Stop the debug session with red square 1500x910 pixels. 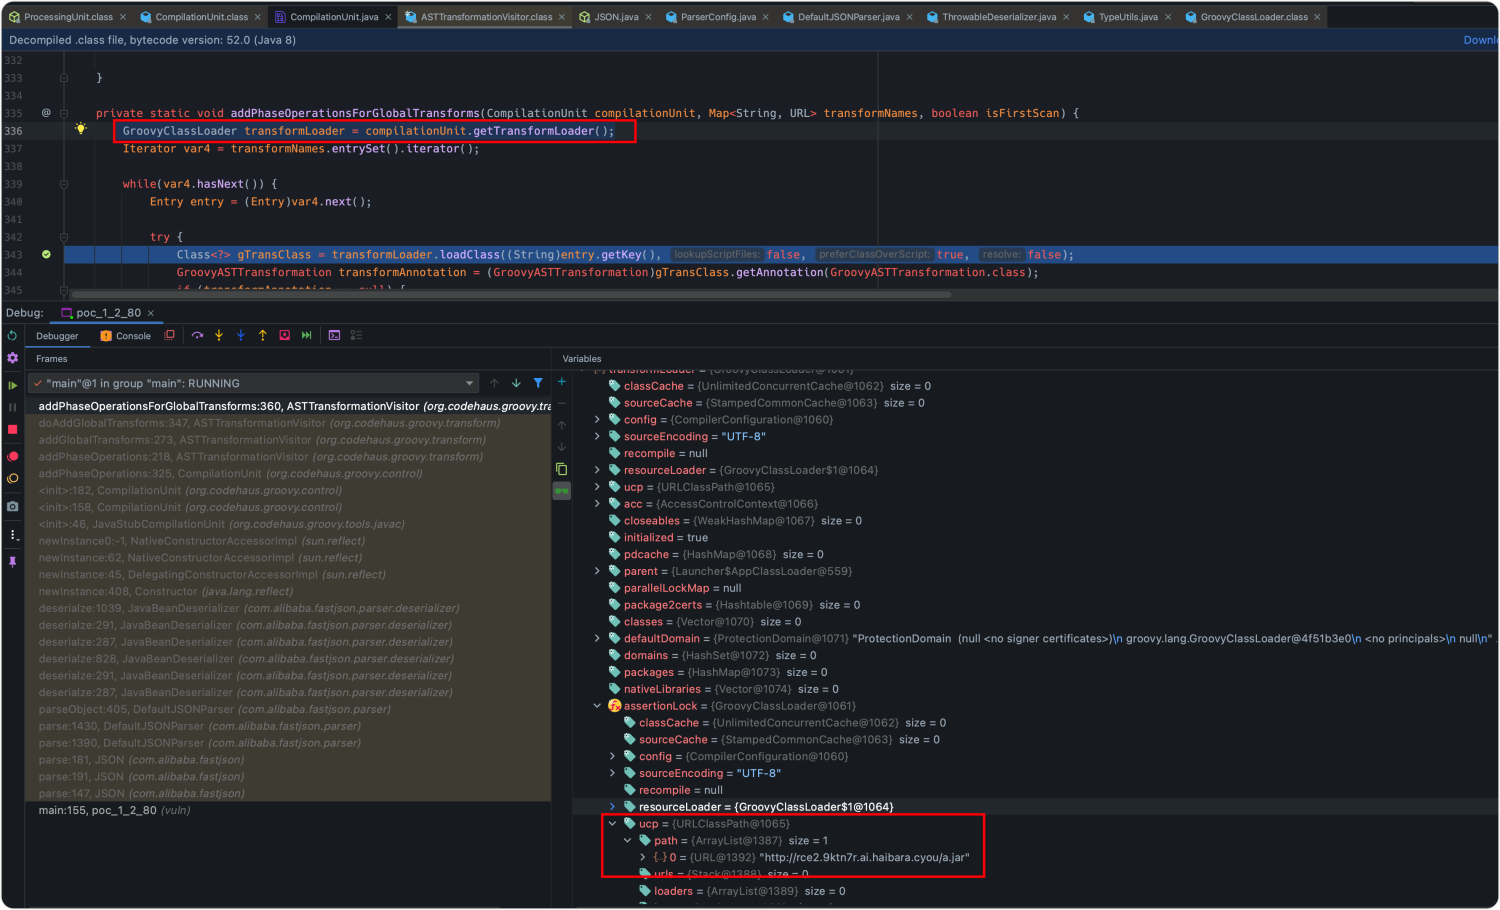(x=12, y=429)
